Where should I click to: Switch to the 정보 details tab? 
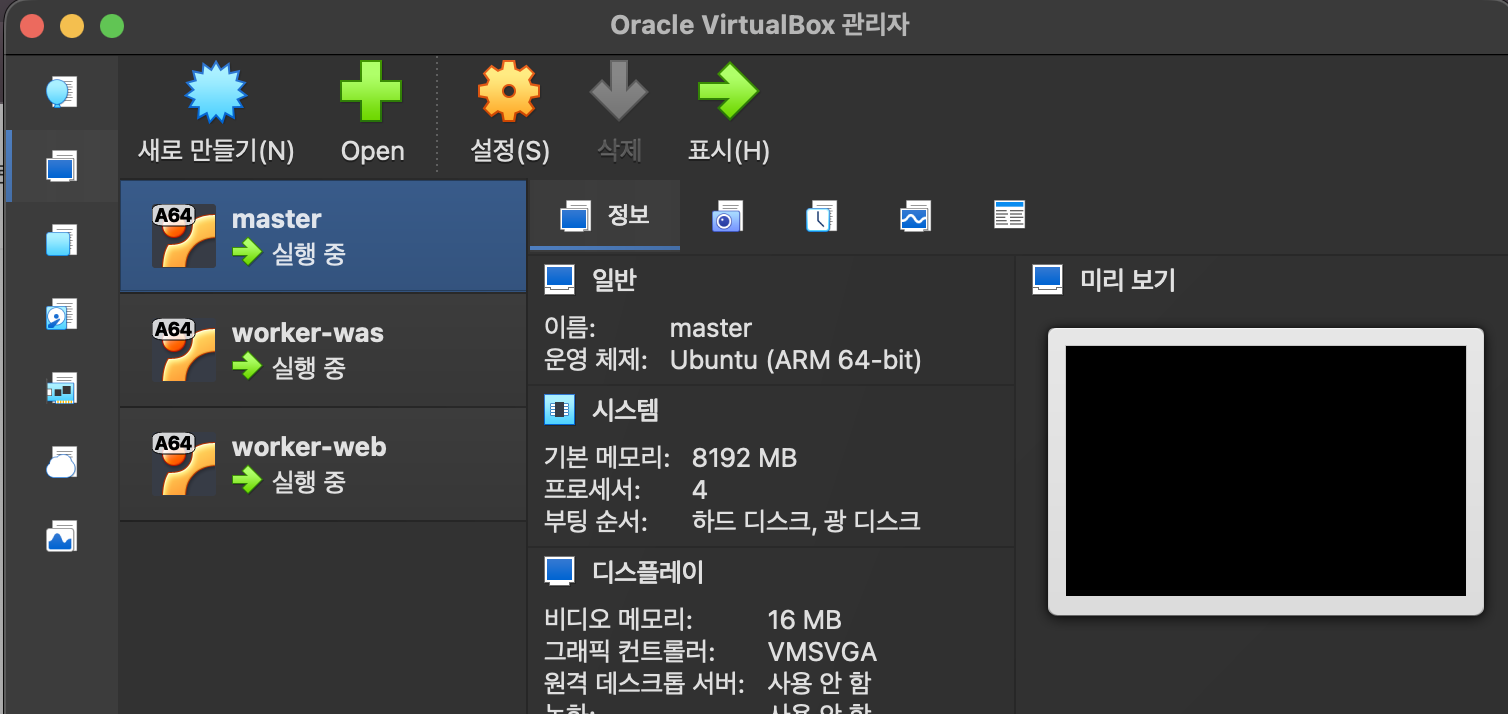tap(605, 215)
